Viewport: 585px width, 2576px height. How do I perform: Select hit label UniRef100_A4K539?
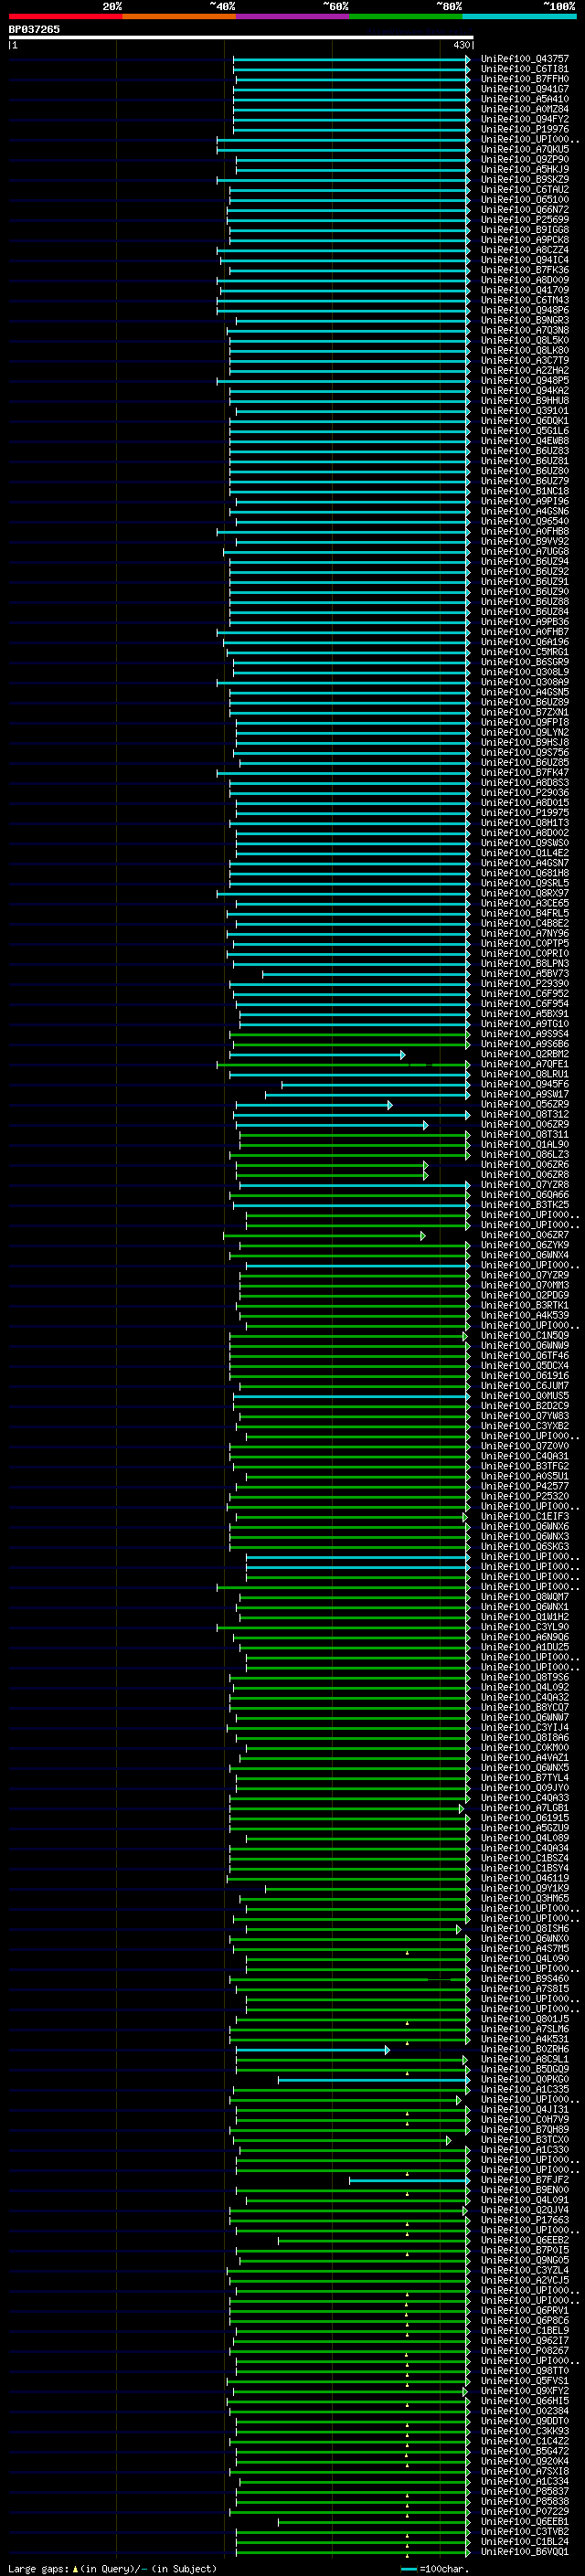(524, 1315)
